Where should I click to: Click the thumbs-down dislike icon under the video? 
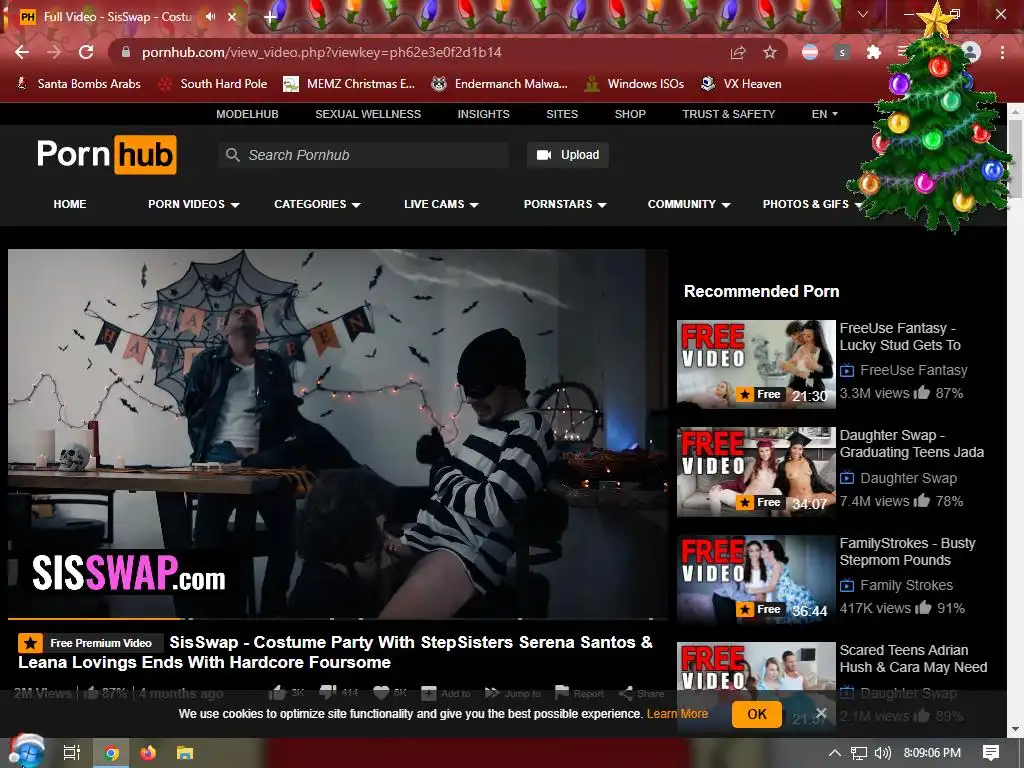click(328, 692)
